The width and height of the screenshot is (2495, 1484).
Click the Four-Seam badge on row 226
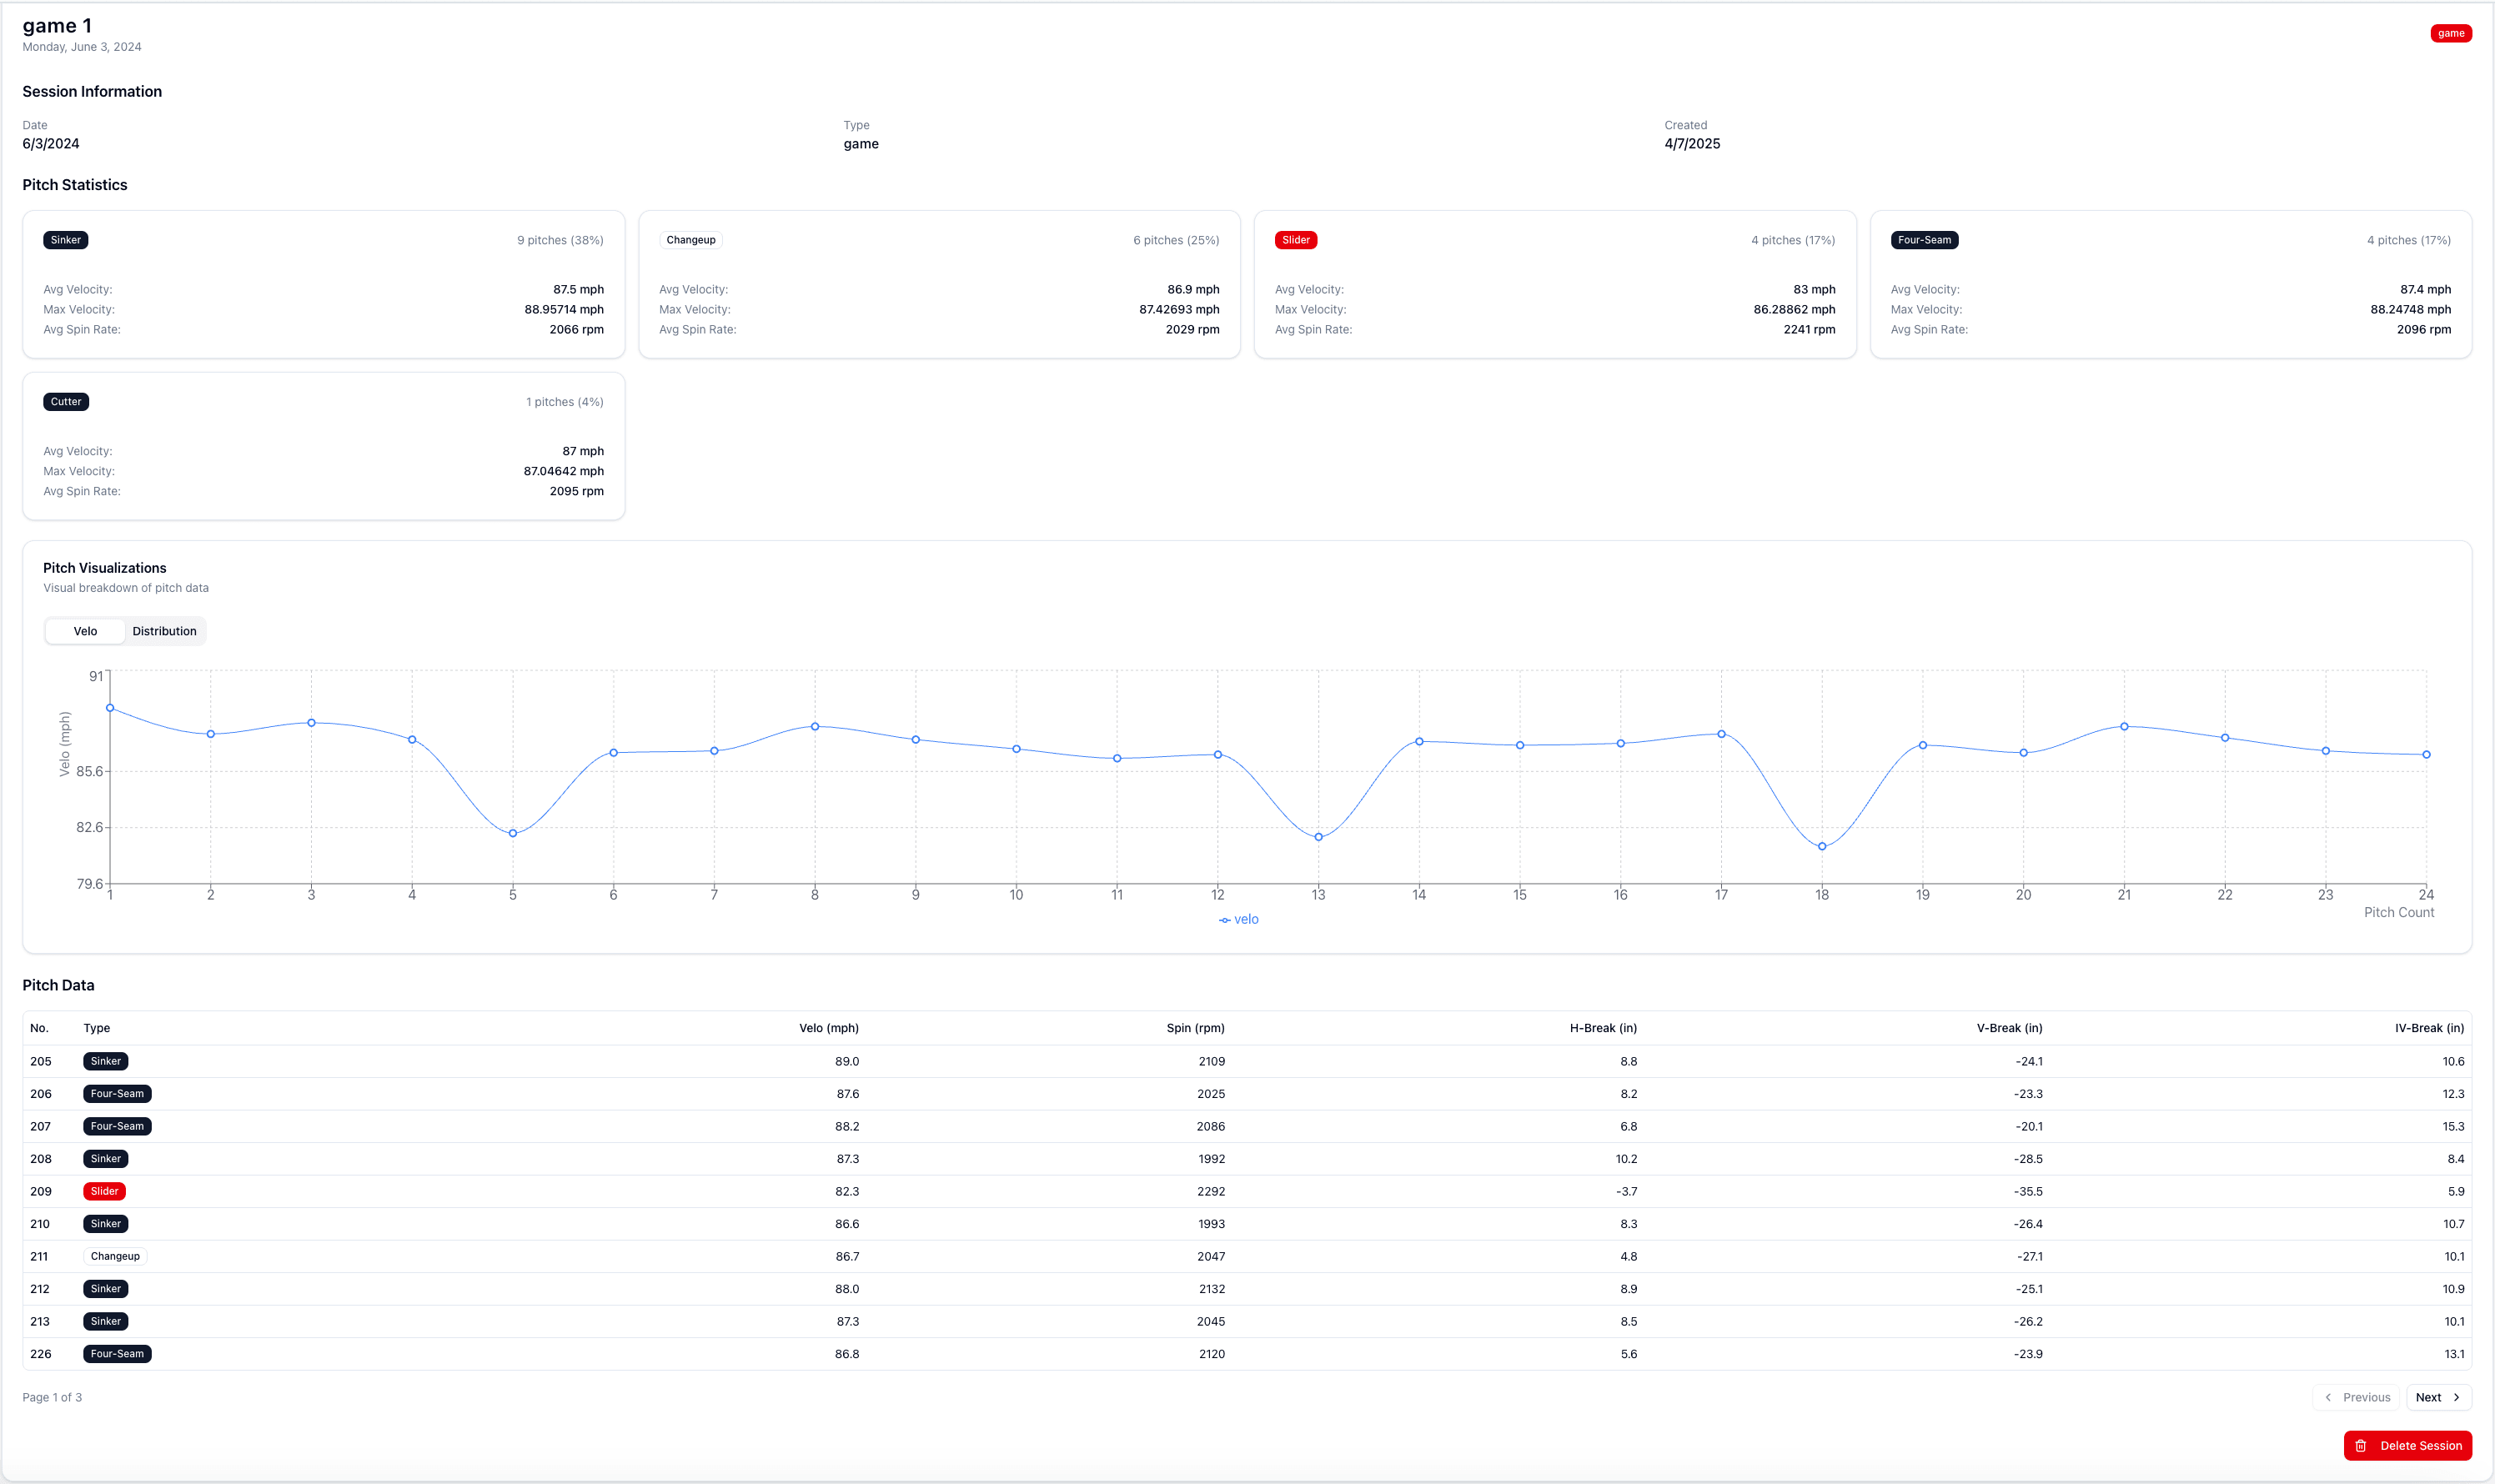point(117,1354)
